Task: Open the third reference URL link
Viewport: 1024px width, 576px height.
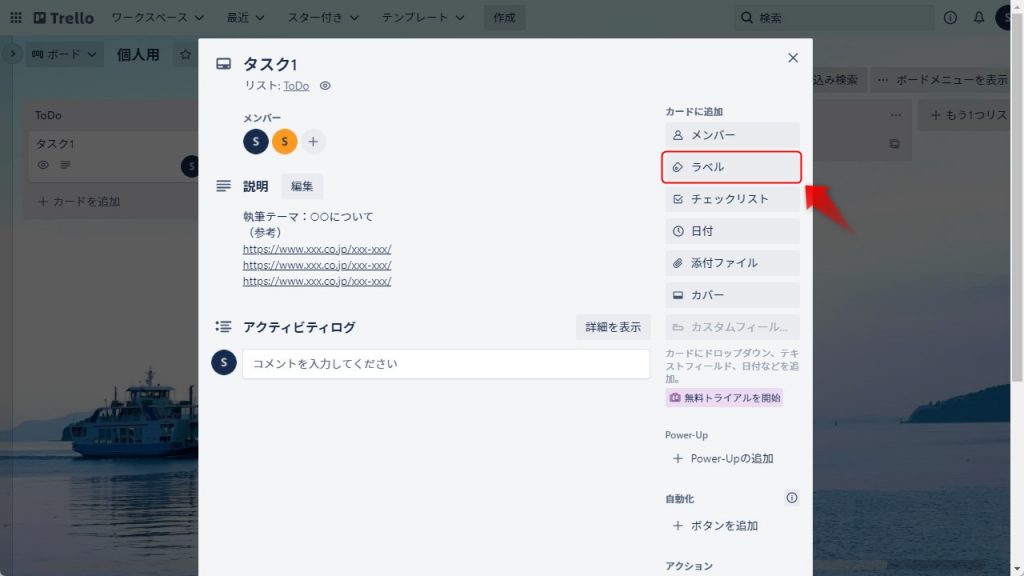Action: pyautogui.click(x=317, y=281)
